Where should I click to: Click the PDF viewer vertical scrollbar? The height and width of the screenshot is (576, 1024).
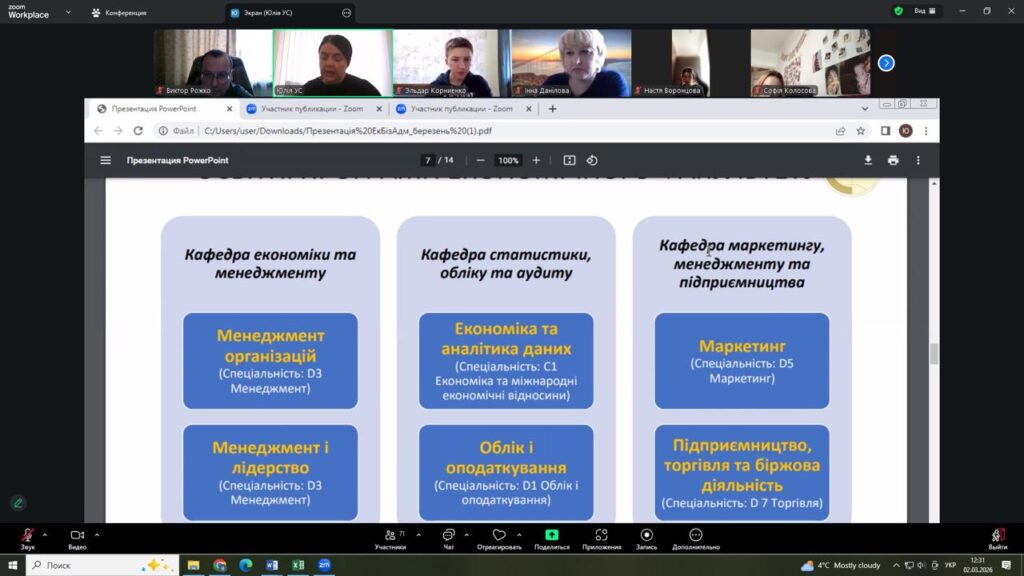click(934, 353)
